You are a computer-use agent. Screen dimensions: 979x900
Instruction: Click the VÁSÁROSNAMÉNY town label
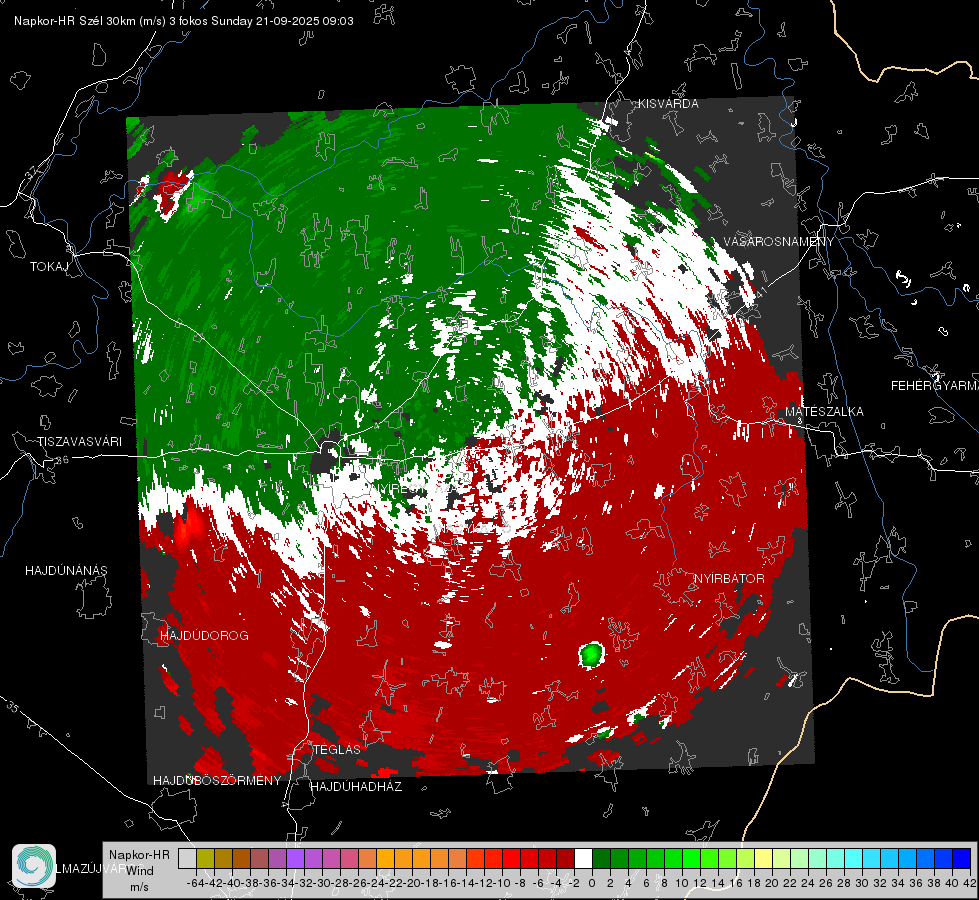(779, 242)
